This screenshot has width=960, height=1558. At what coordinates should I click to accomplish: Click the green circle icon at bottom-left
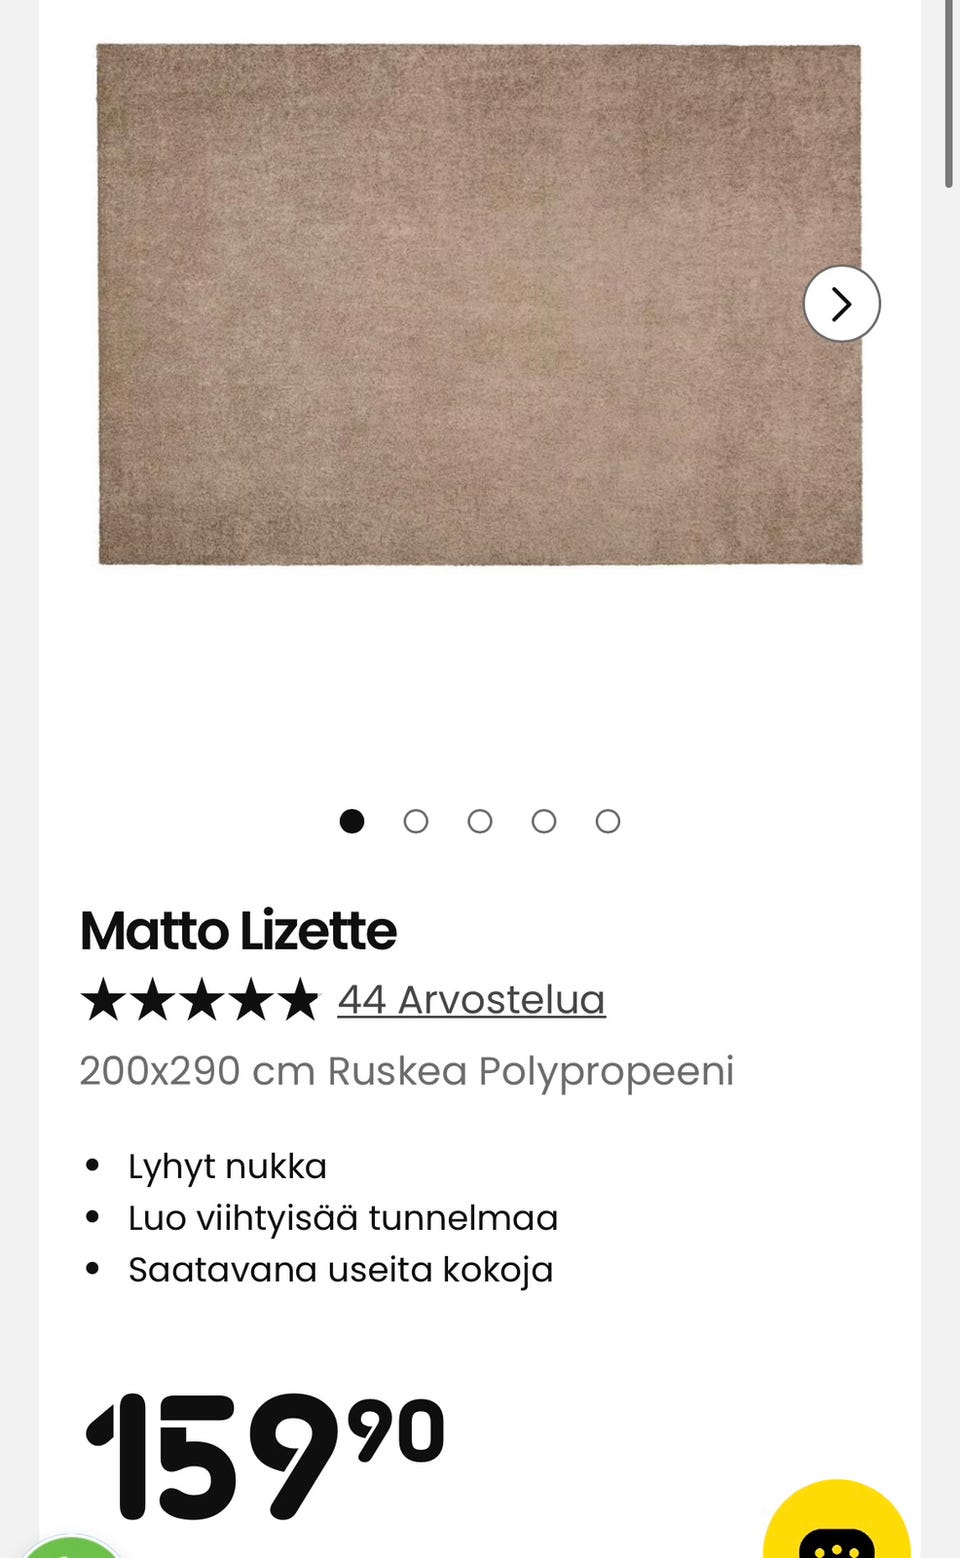[x=70, y=1548]
